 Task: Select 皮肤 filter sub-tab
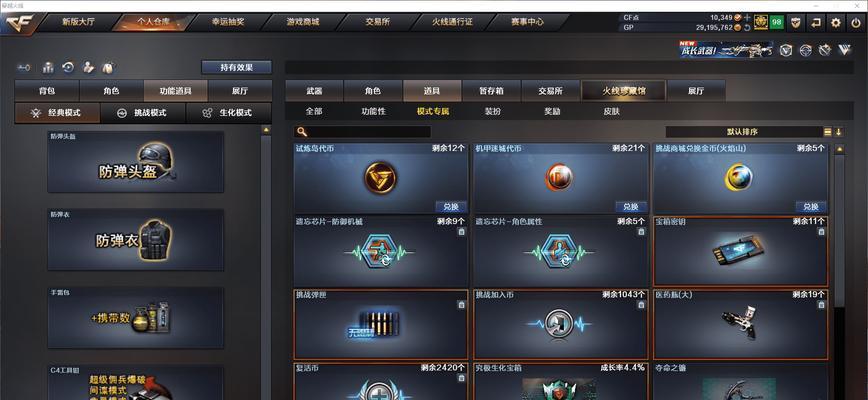[612, 111]
